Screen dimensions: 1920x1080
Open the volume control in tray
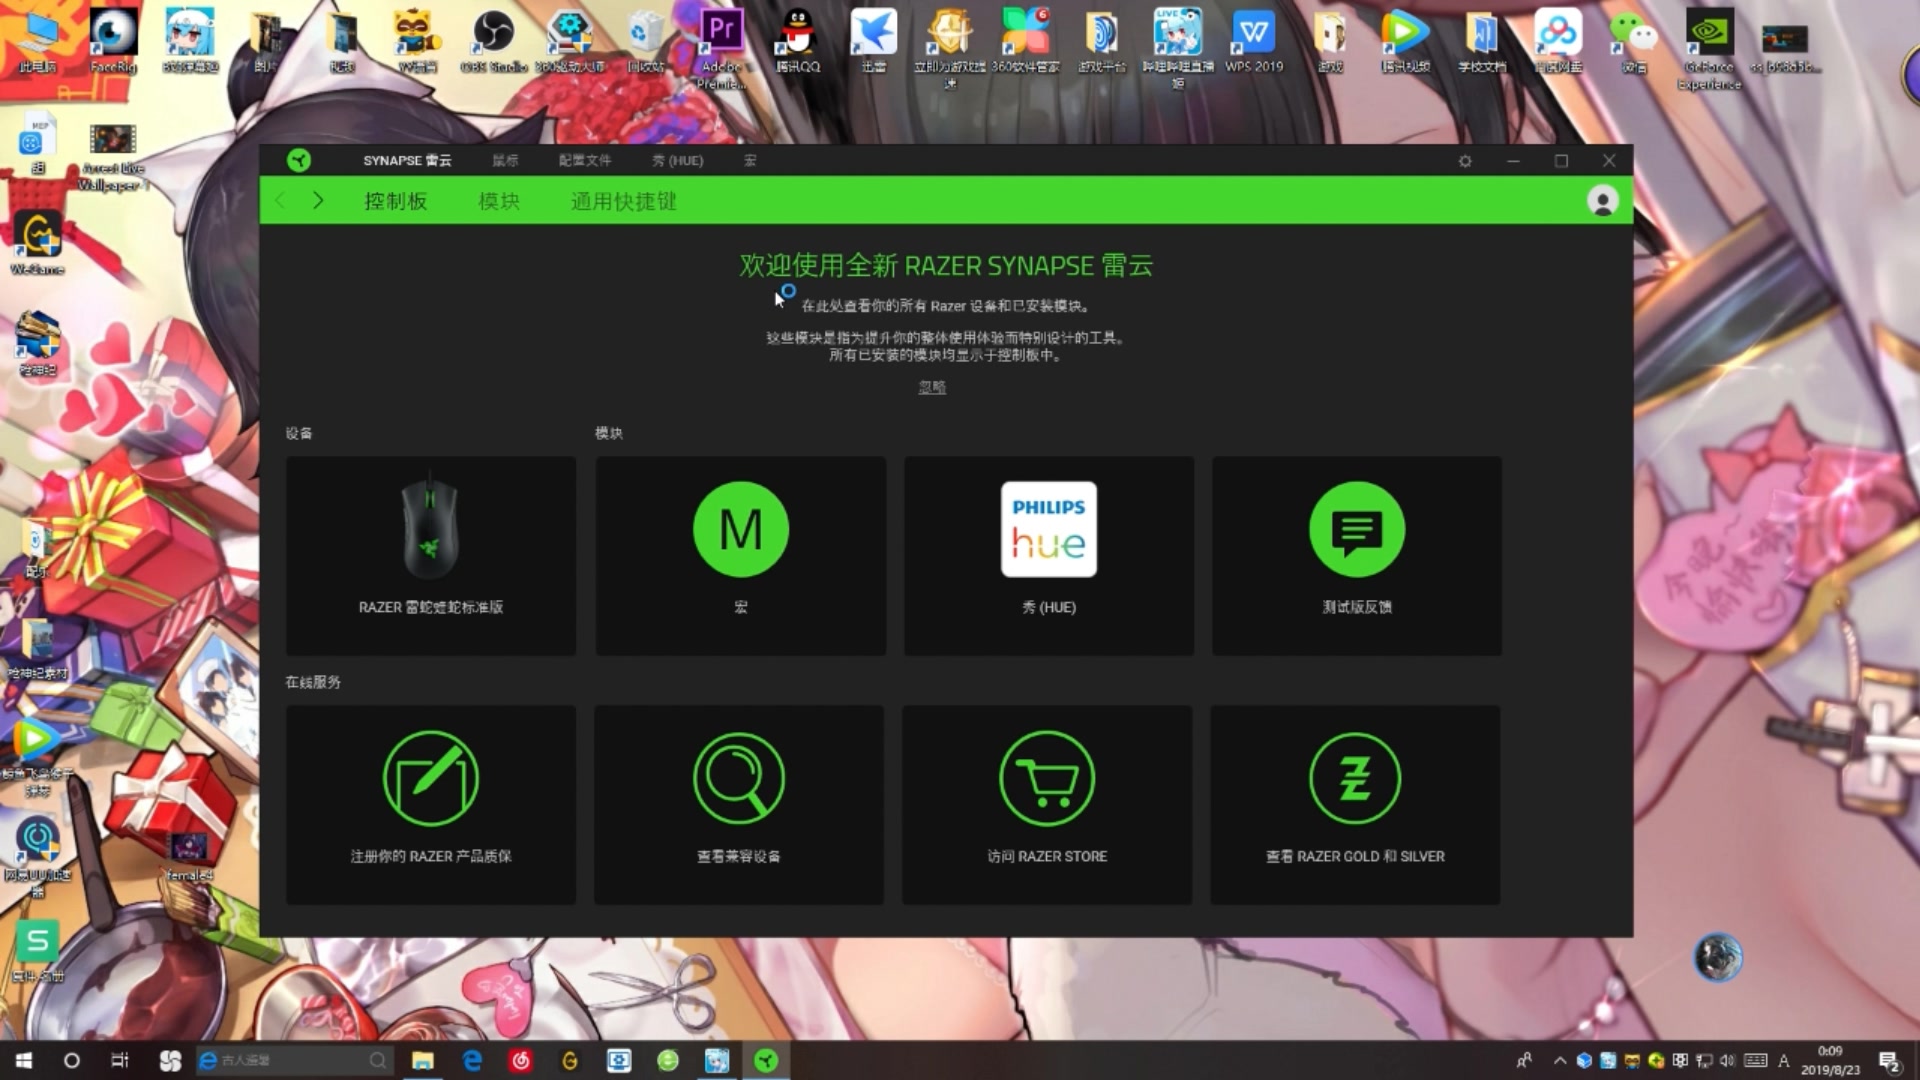tap(1729, 1060)
